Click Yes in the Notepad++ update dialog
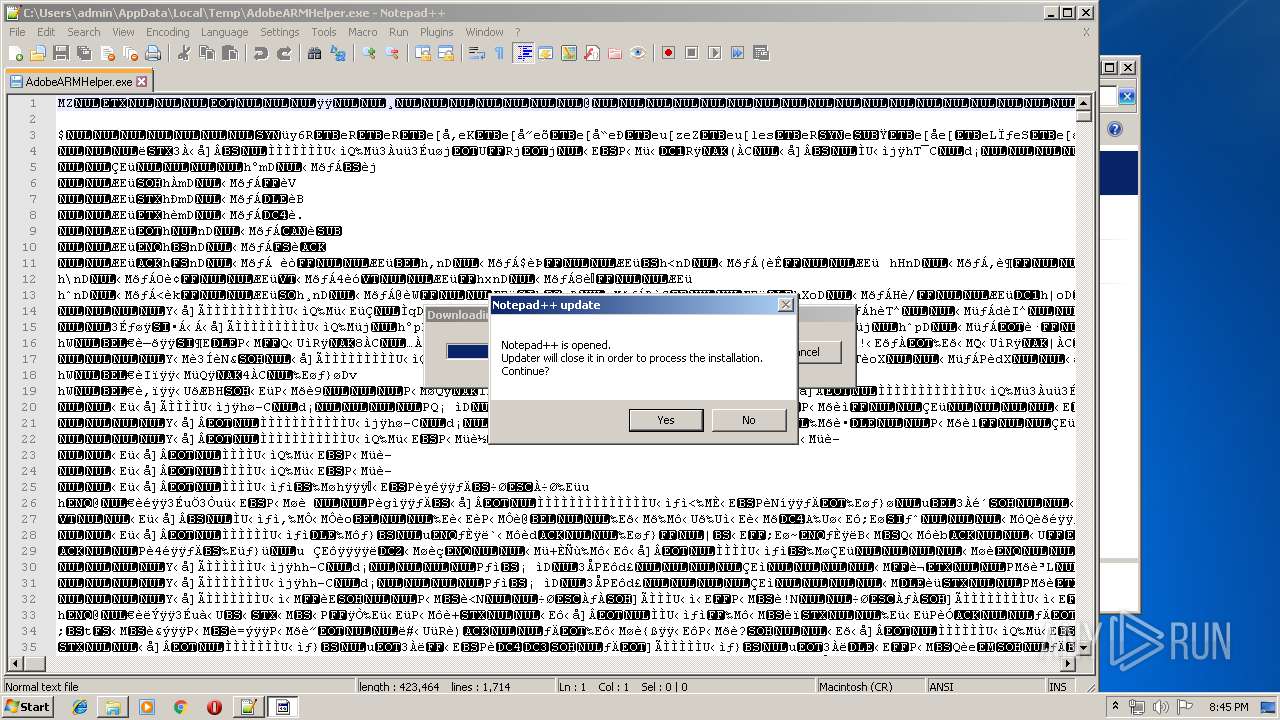1280x720 pixels. [x=666, y=420]
